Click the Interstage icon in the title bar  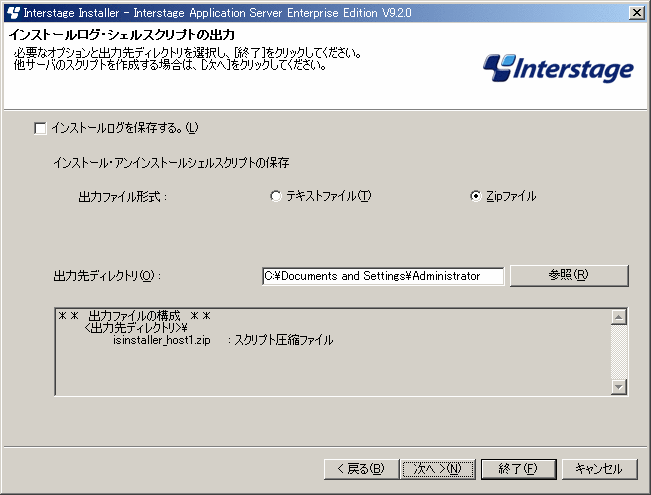click(x=13, y=13)
